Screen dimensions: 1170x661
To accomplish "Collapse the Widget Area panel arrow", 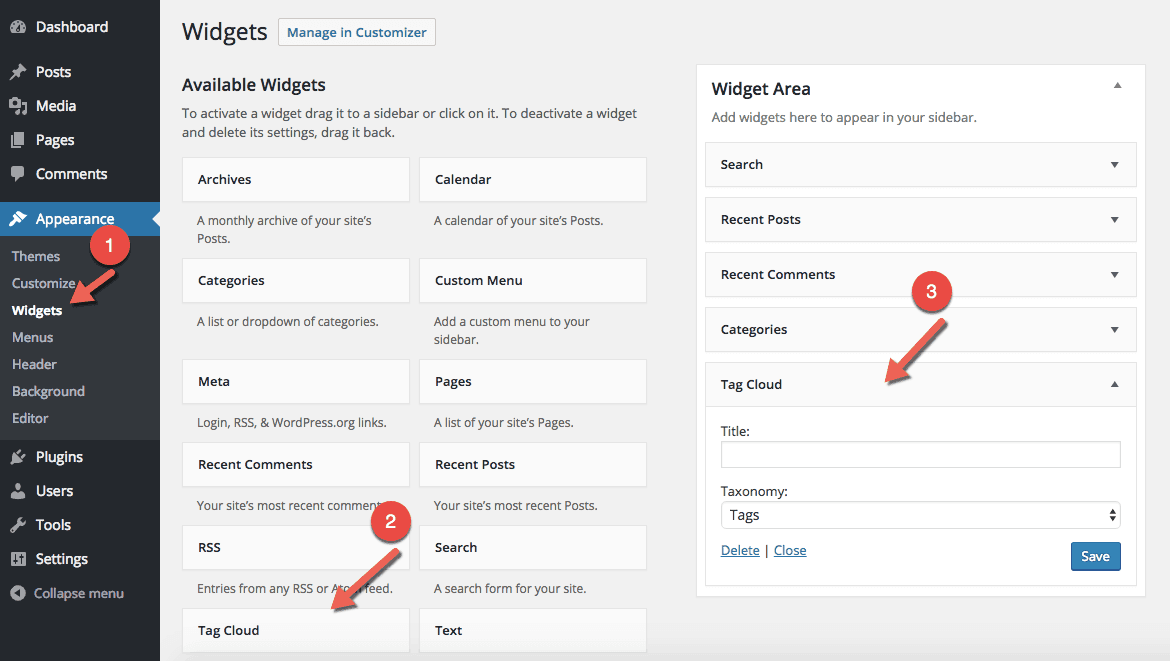I will [1117, 86].
